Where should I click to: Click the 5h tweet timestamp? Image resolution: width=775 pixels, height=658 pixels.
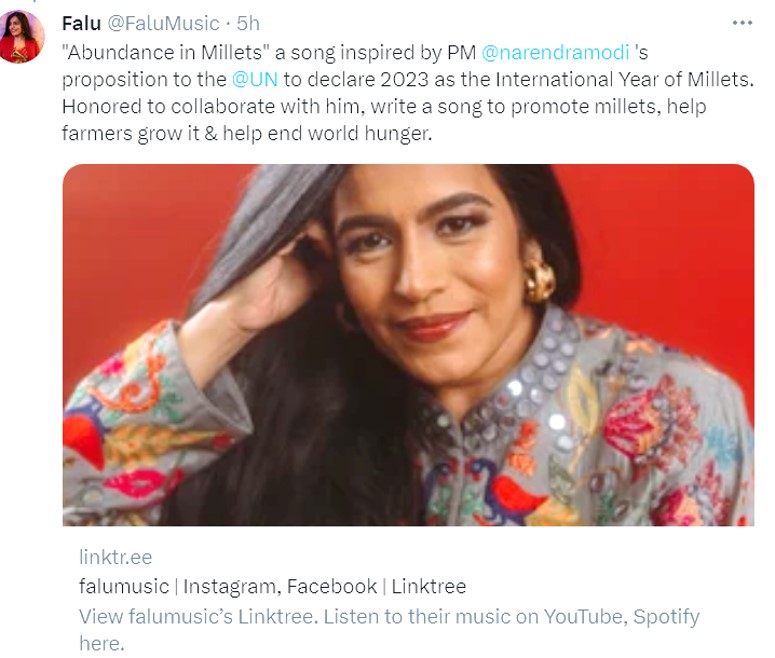coord(247,23)
